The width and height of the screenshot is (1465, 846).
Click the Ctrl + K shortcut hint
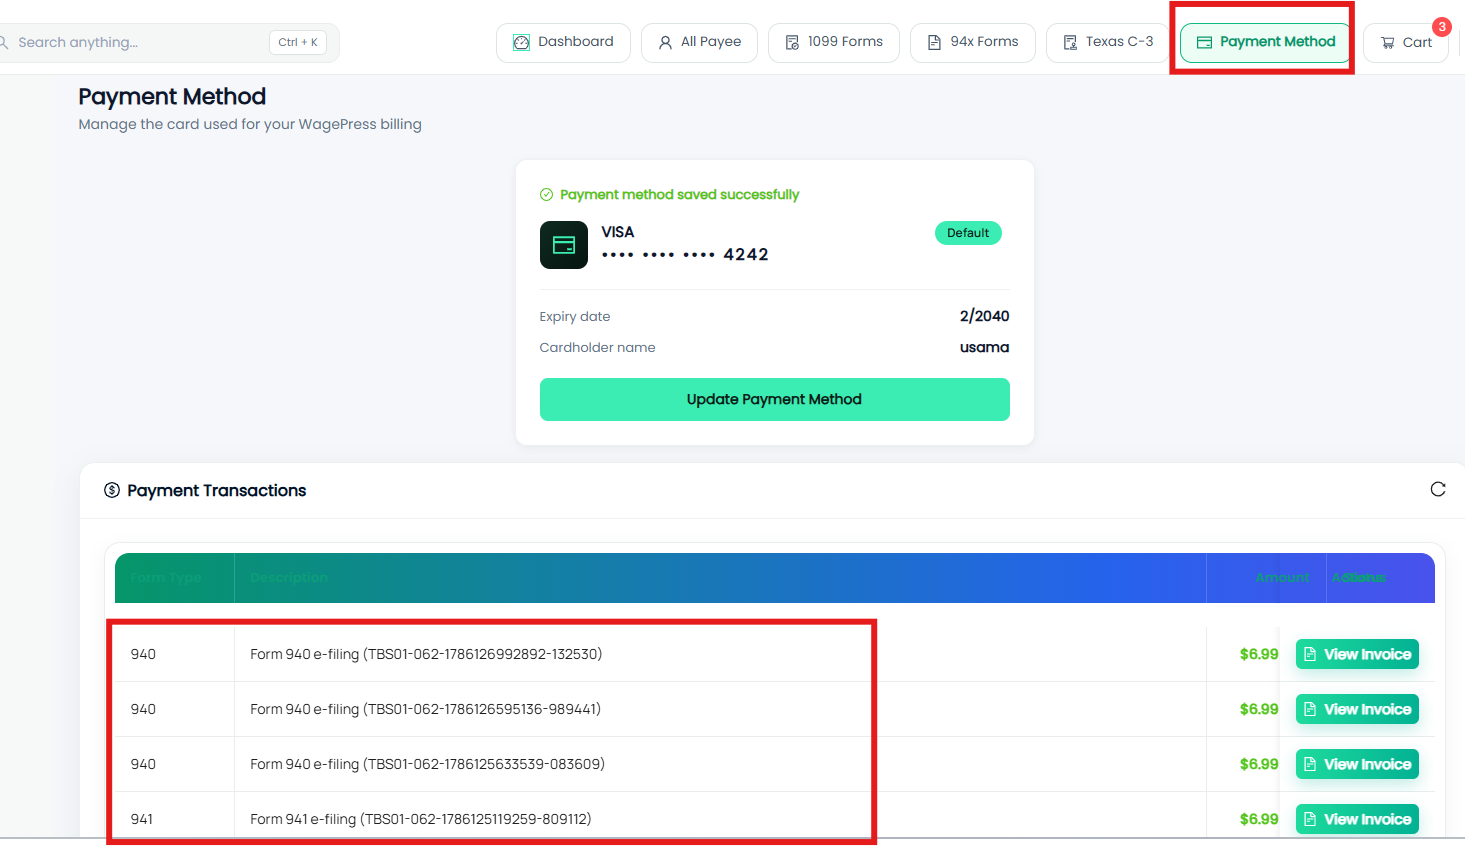click(298, 42)
